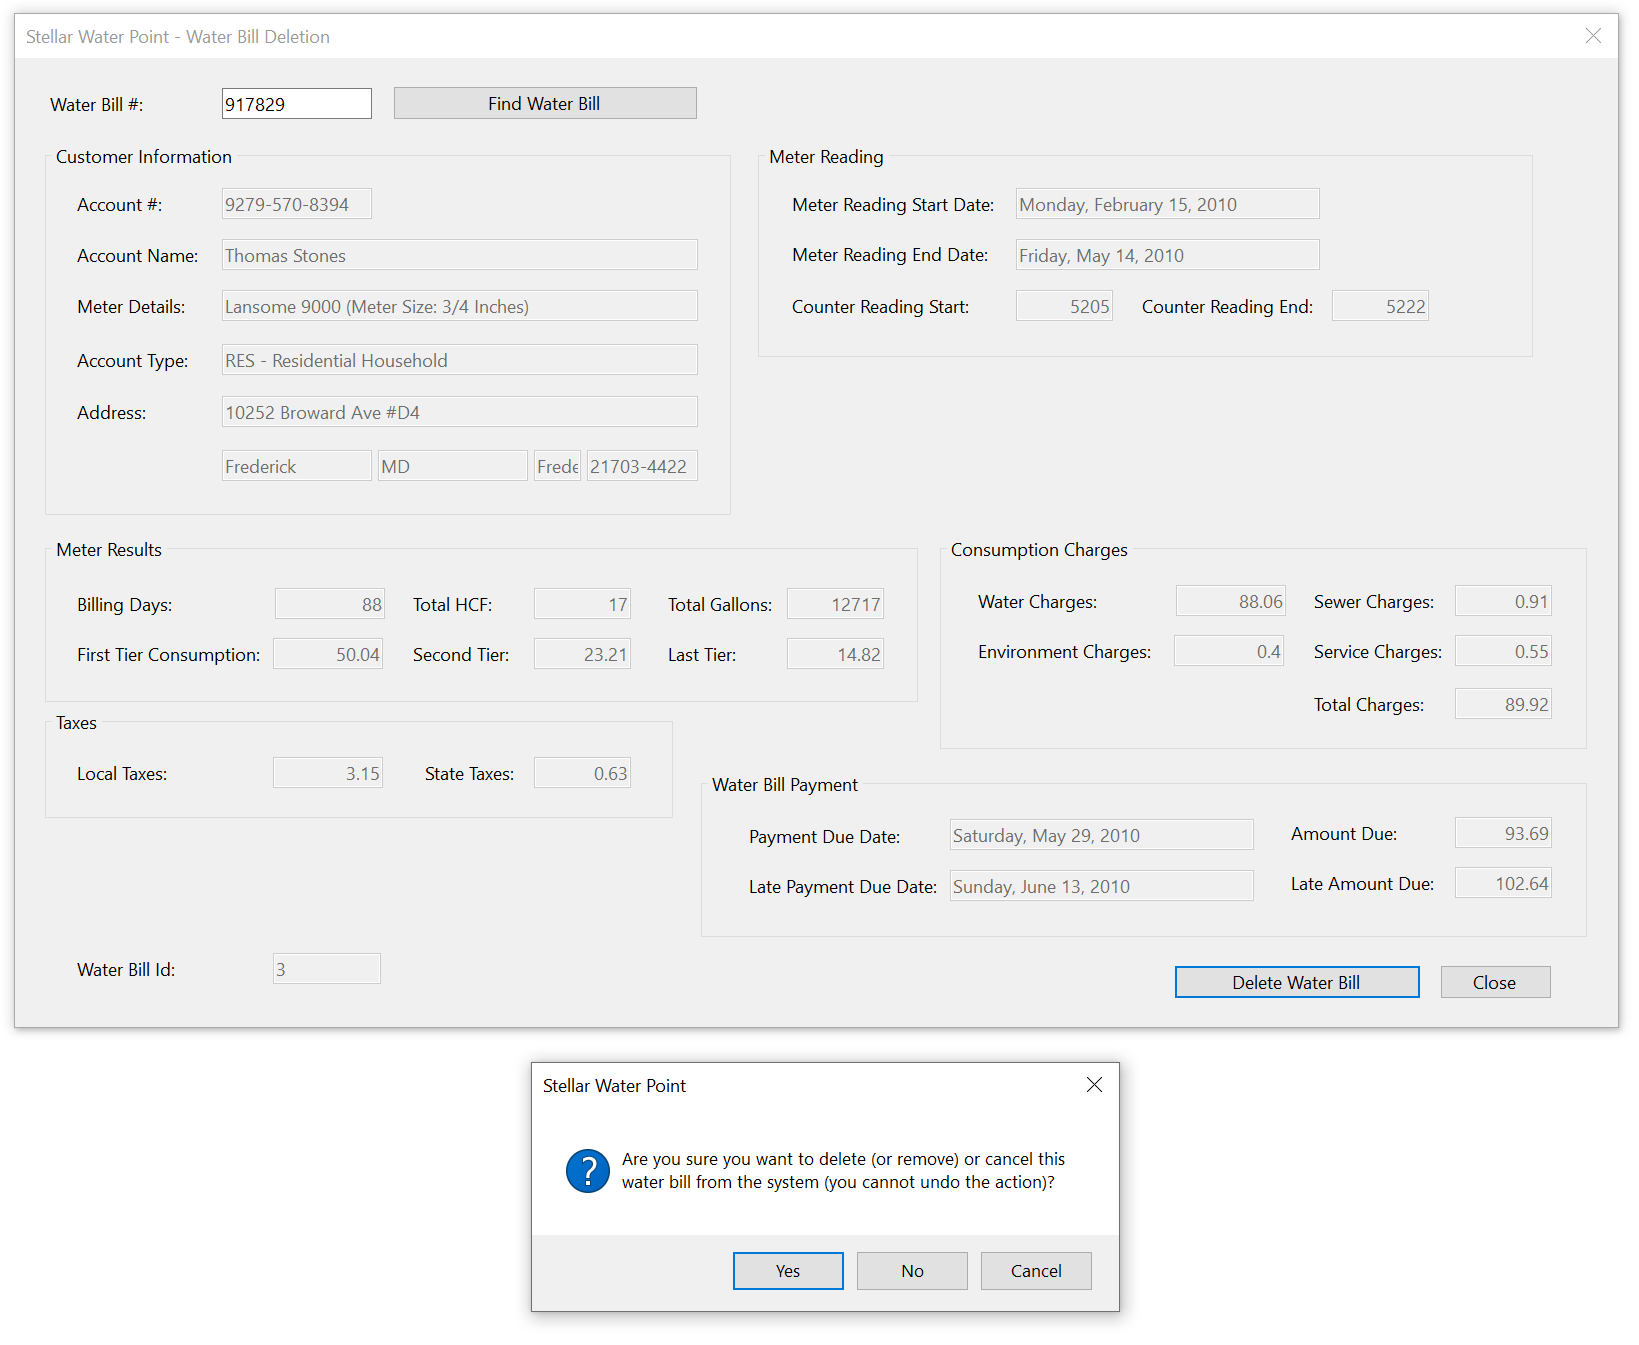
Task: Click the Last Tier field
Action: 835,654
